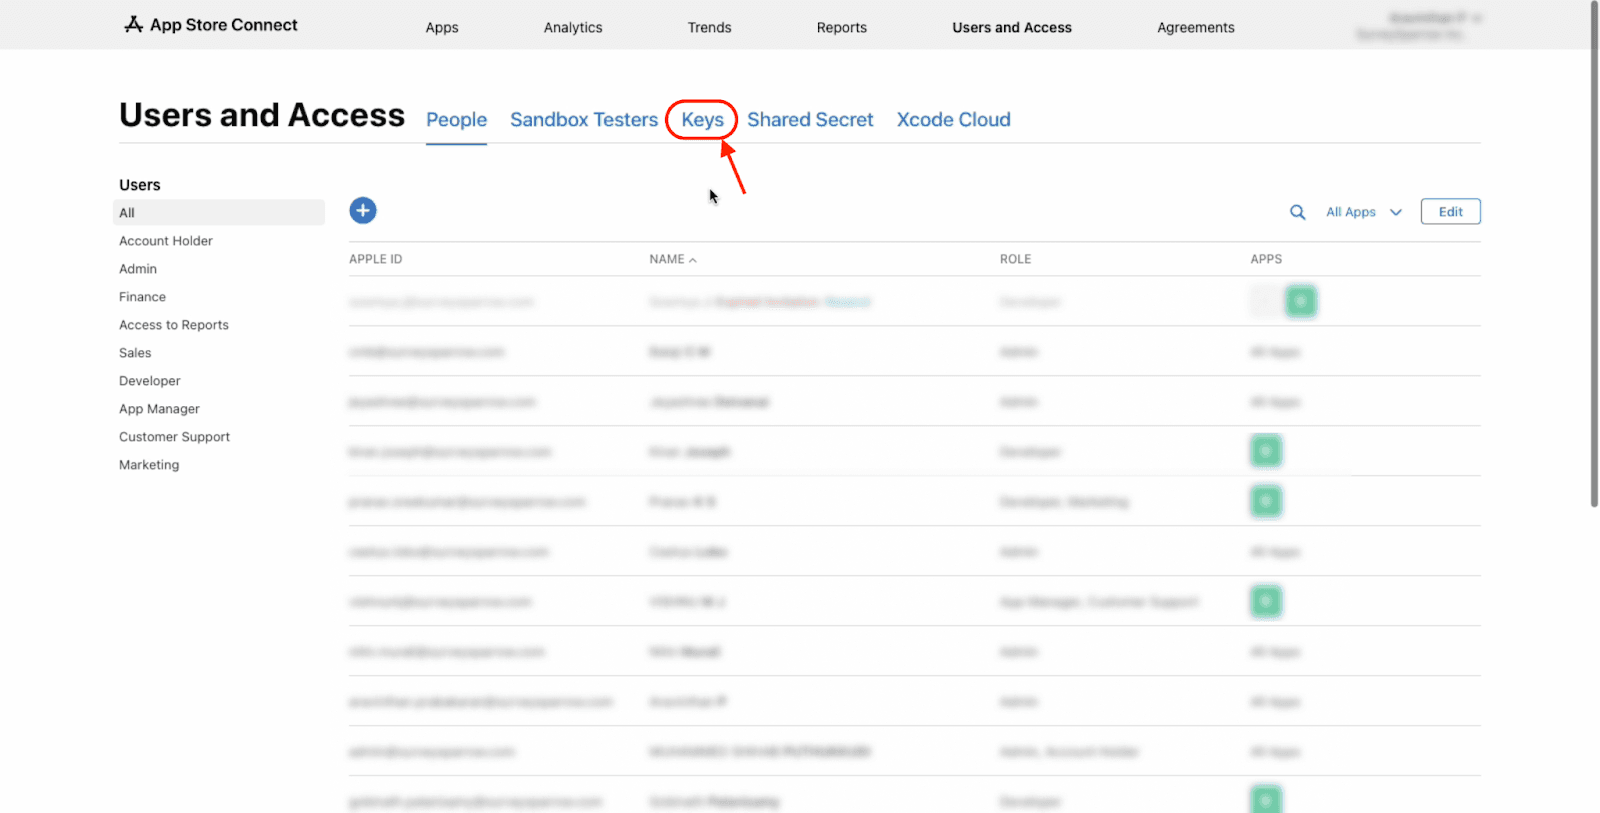Image resolution: width=1600 pixels, height=813 pixels.
Task: Click the App Store Connect logo
Action: click(211, 25)
